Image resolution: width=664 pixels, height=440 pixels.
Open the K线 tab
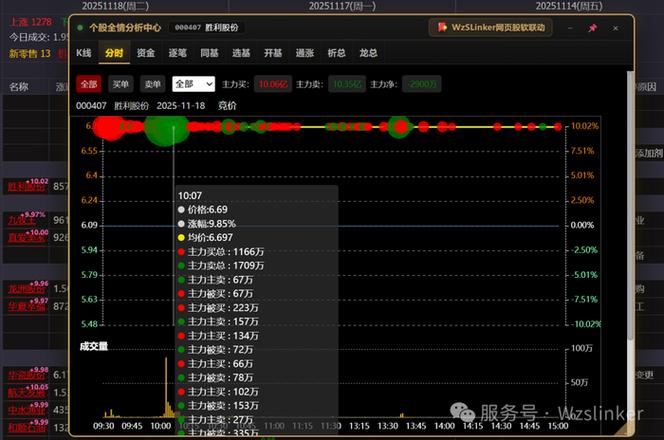point(84,53)
